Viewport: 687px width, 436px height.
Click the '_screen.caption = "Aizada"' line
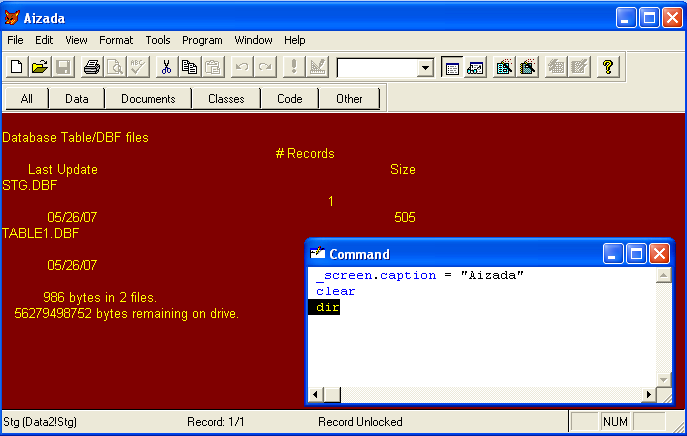(420, 275)
